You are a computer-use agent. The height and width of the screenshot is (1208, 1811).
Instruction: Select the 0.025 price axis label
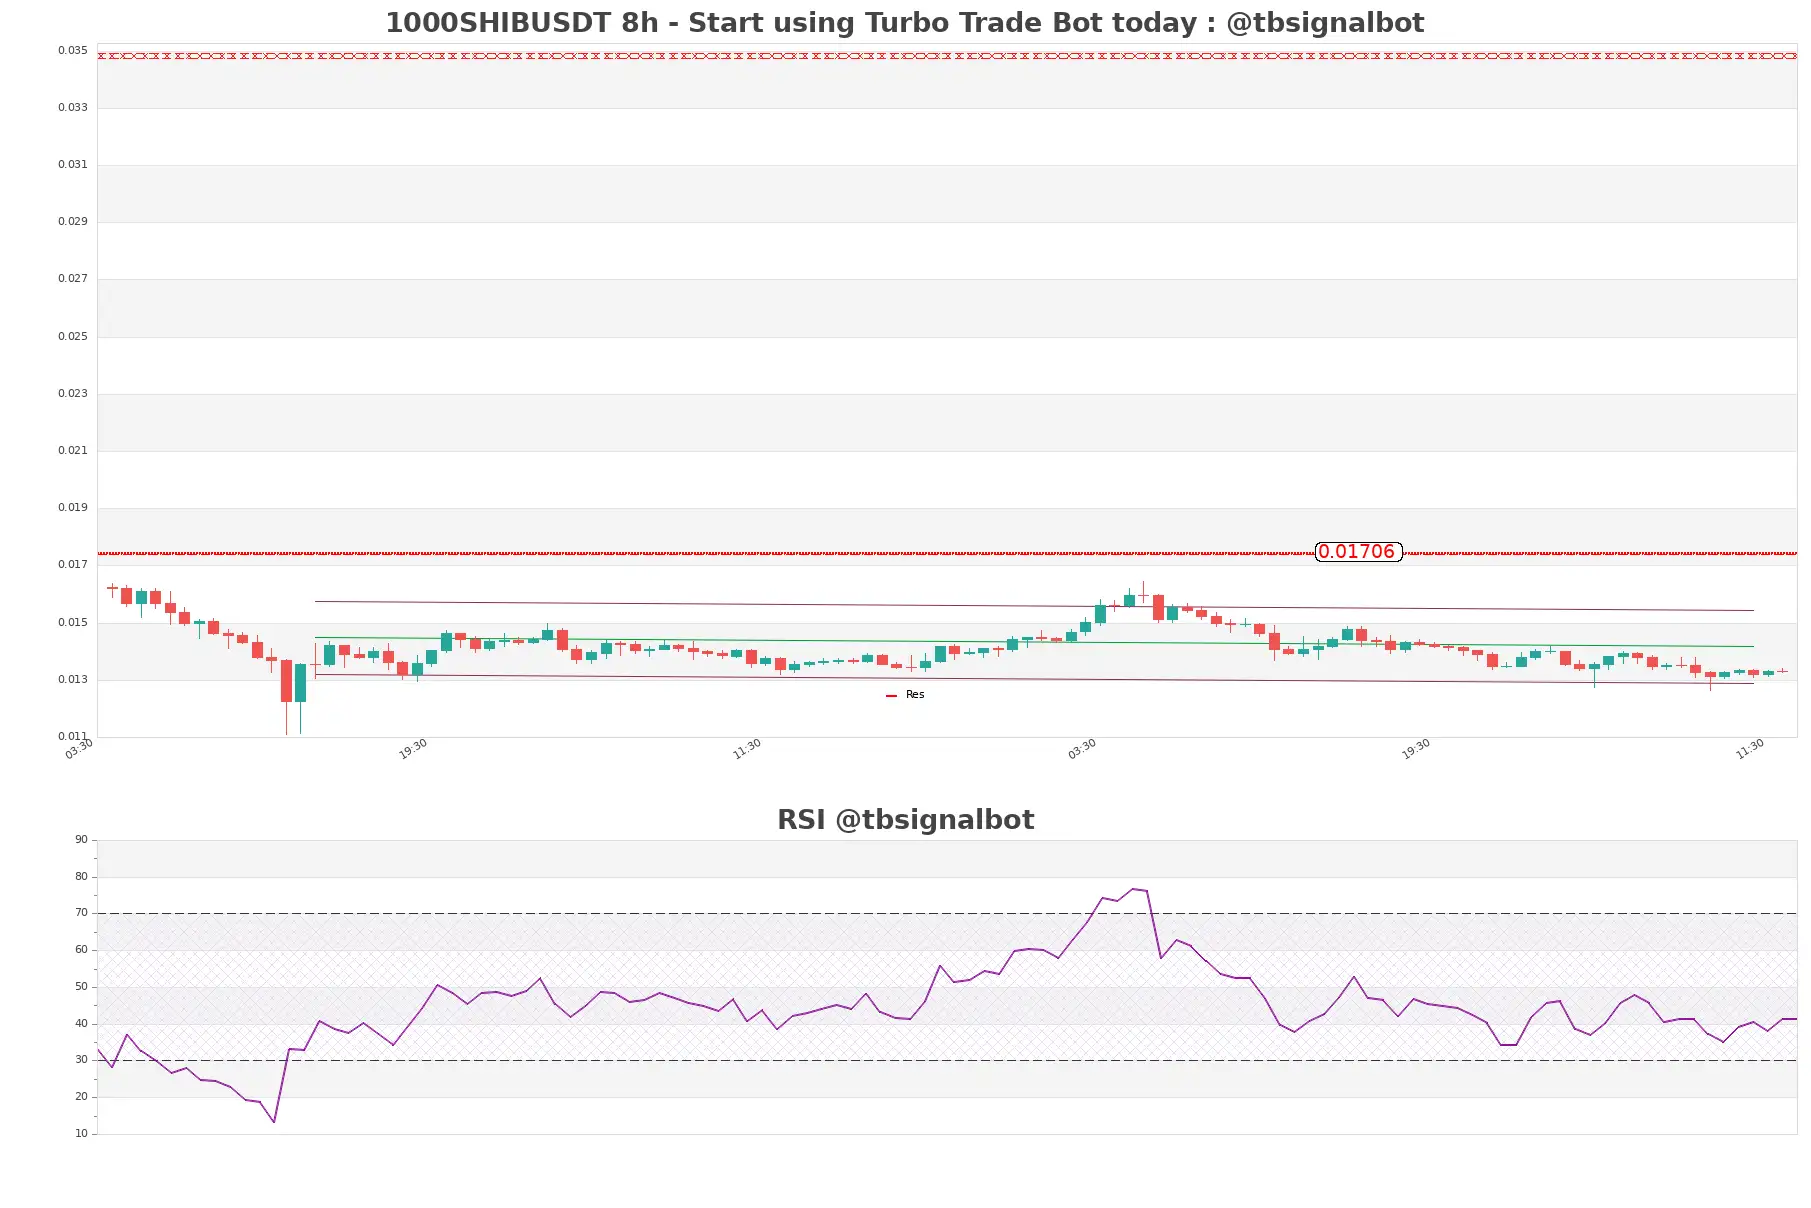point(72,337)
